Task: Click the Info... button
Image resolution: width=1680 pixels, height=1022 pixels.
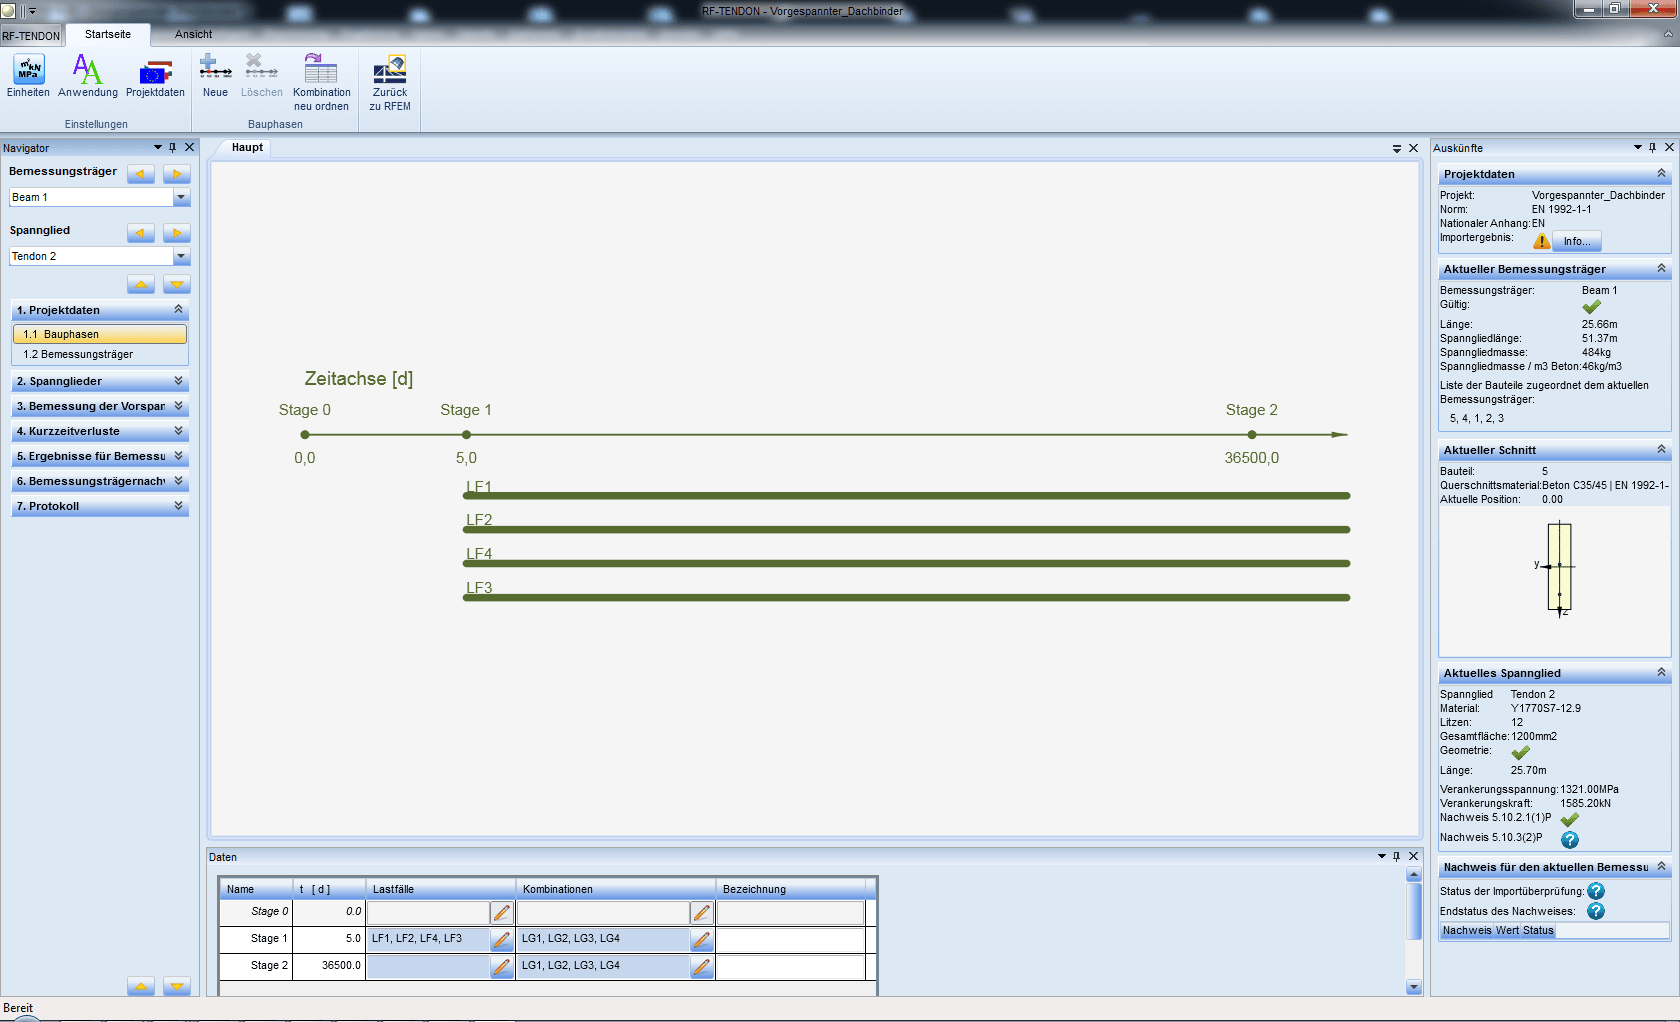Action: click(1577, 242)
